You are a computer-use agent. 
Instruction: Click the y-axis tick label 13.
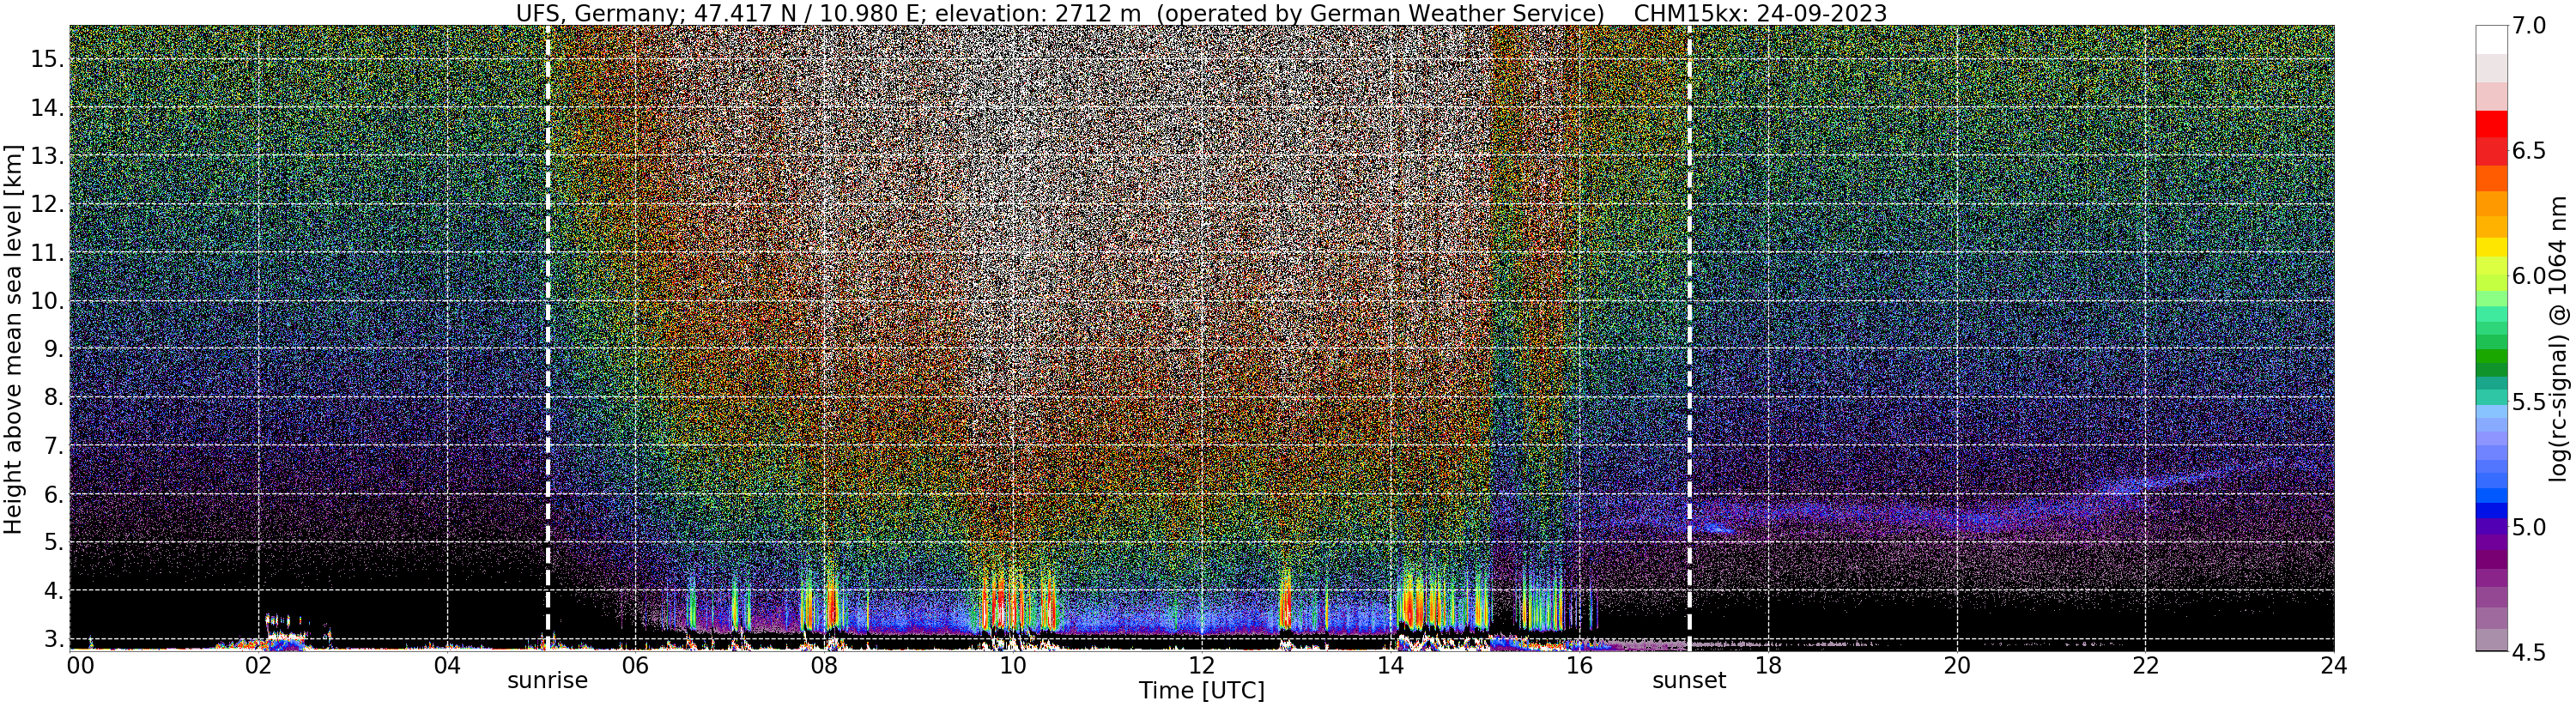(47, 156)
